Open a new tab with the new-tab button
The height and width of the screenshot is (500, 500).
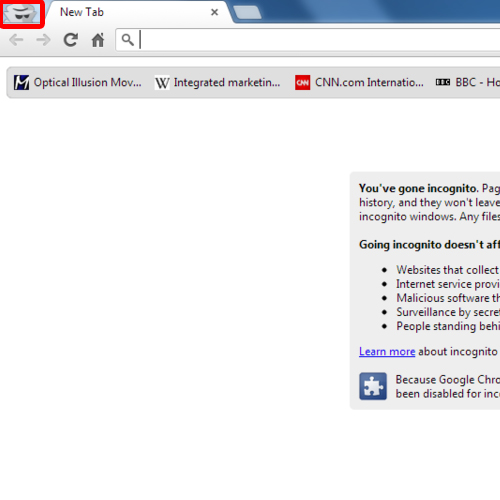(x=247, y=12)
